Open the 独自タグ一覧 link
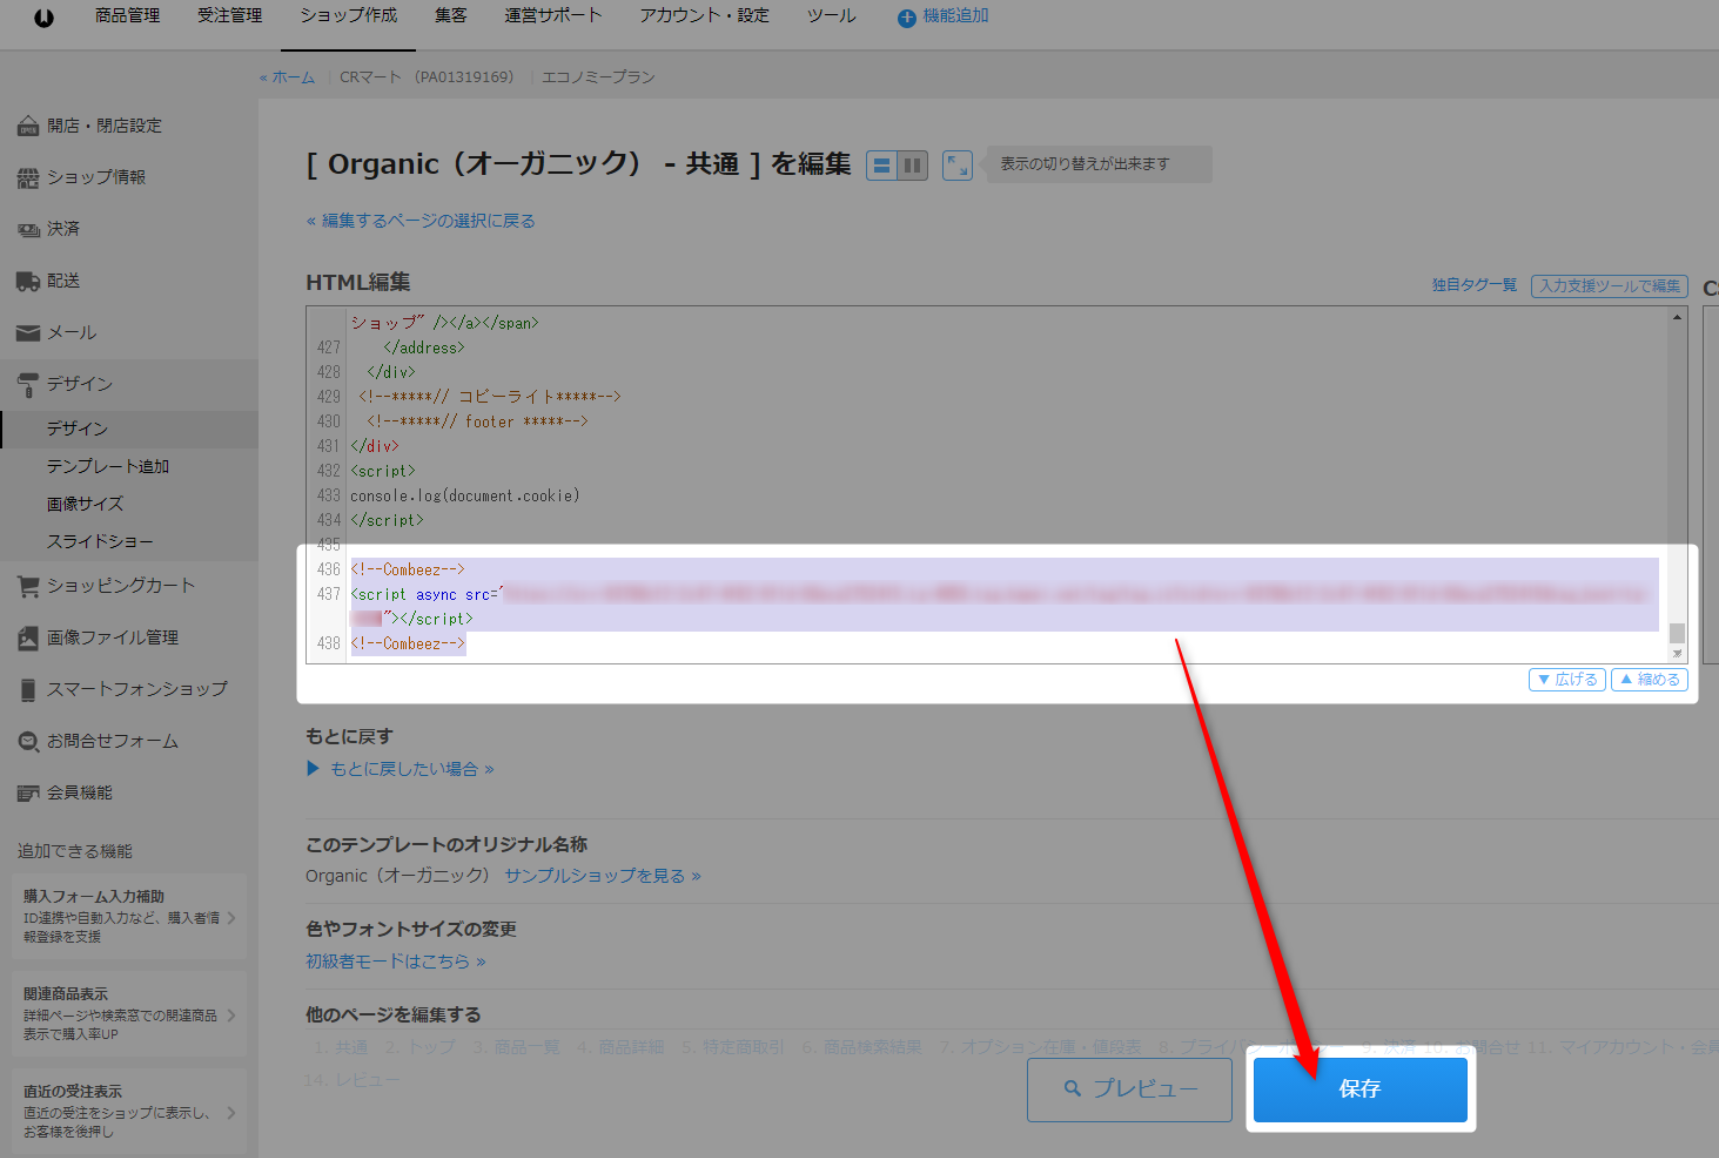Image resolution: width=1719 pixels, height=1158 pixels. (x=1474, y=286)
